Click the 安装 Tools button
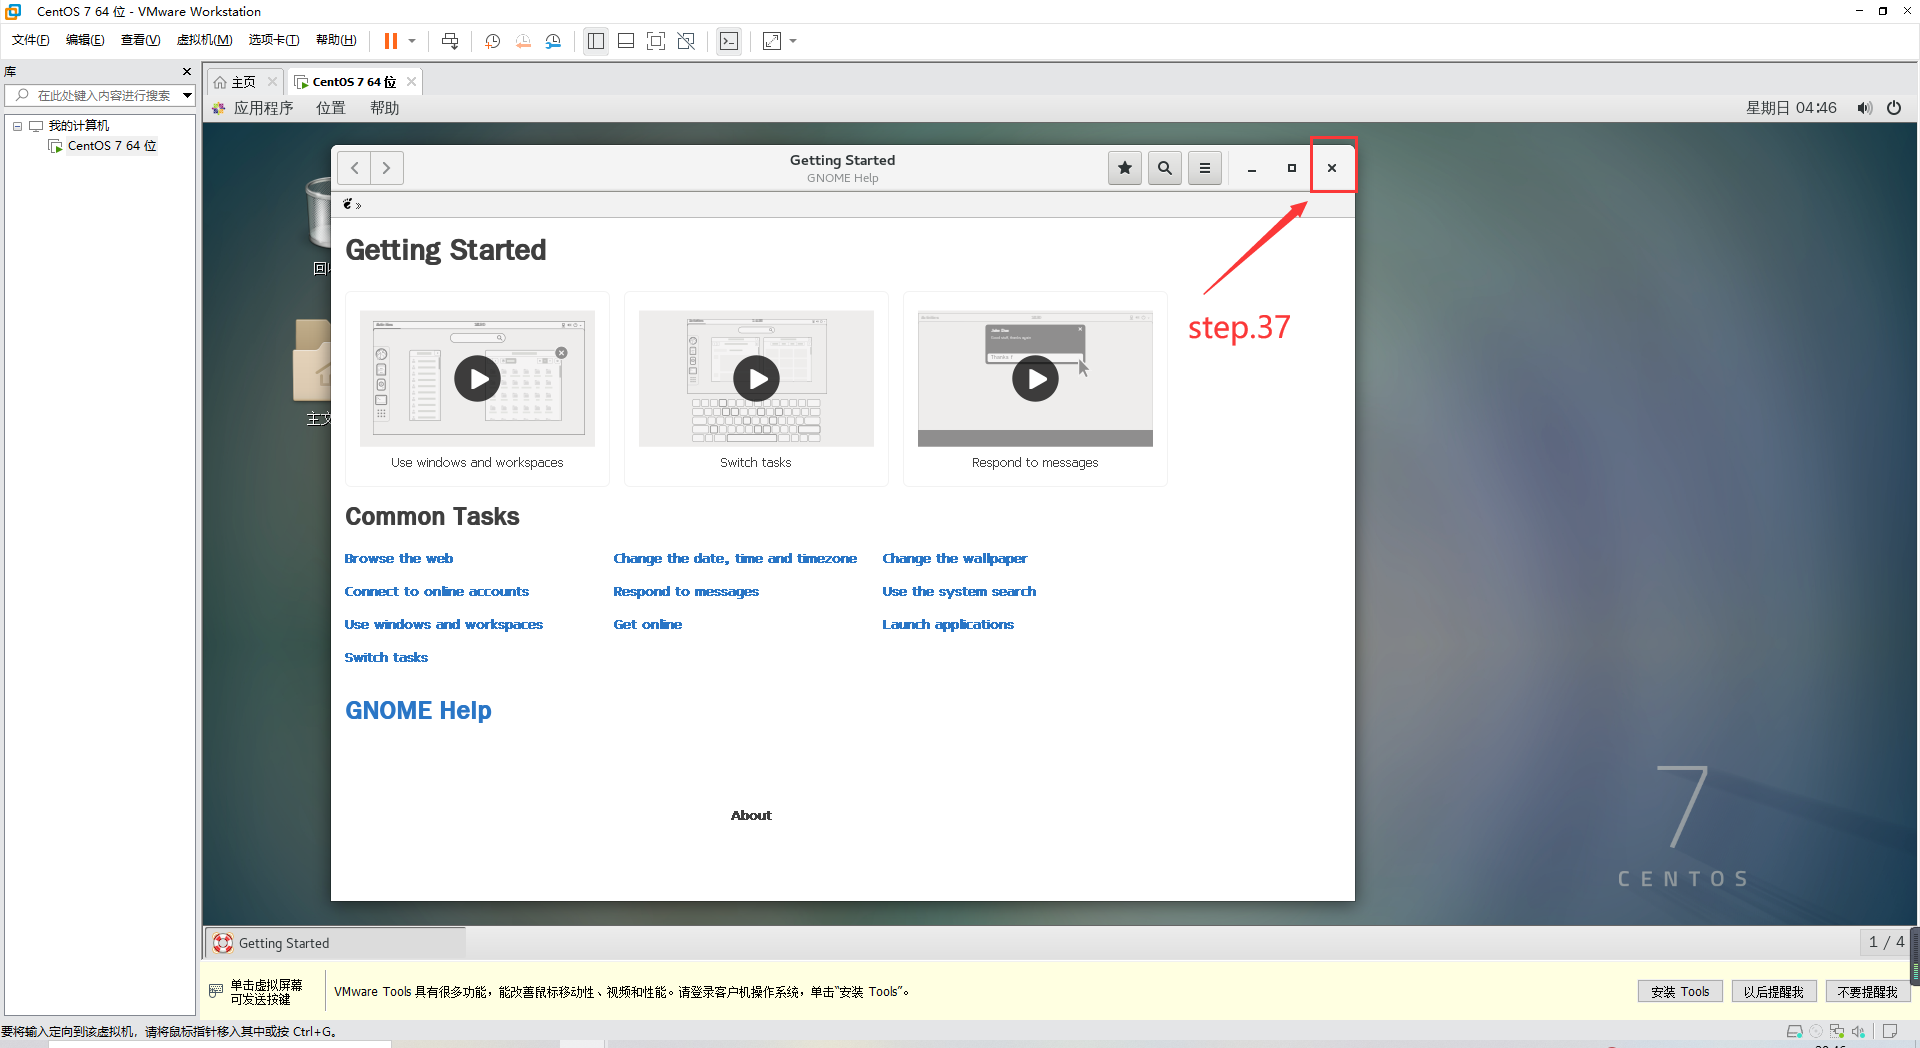This screenshot has height=1048, width=1920. click(x=1680, y=992)
